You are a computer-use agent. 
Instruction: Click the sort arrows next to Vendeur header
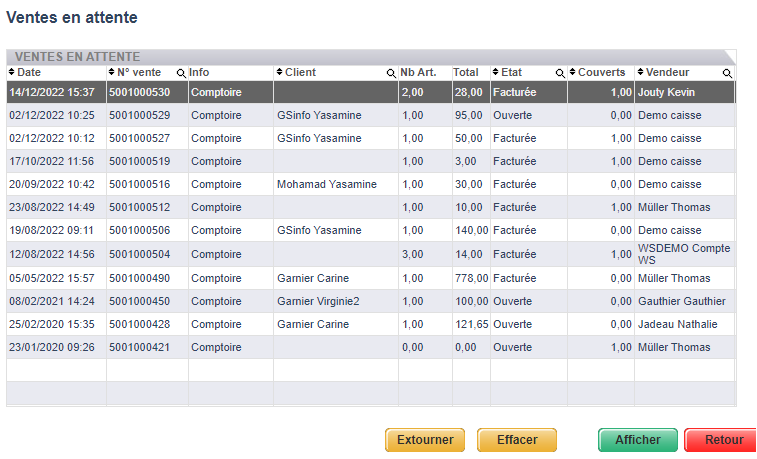coord(640,73)
